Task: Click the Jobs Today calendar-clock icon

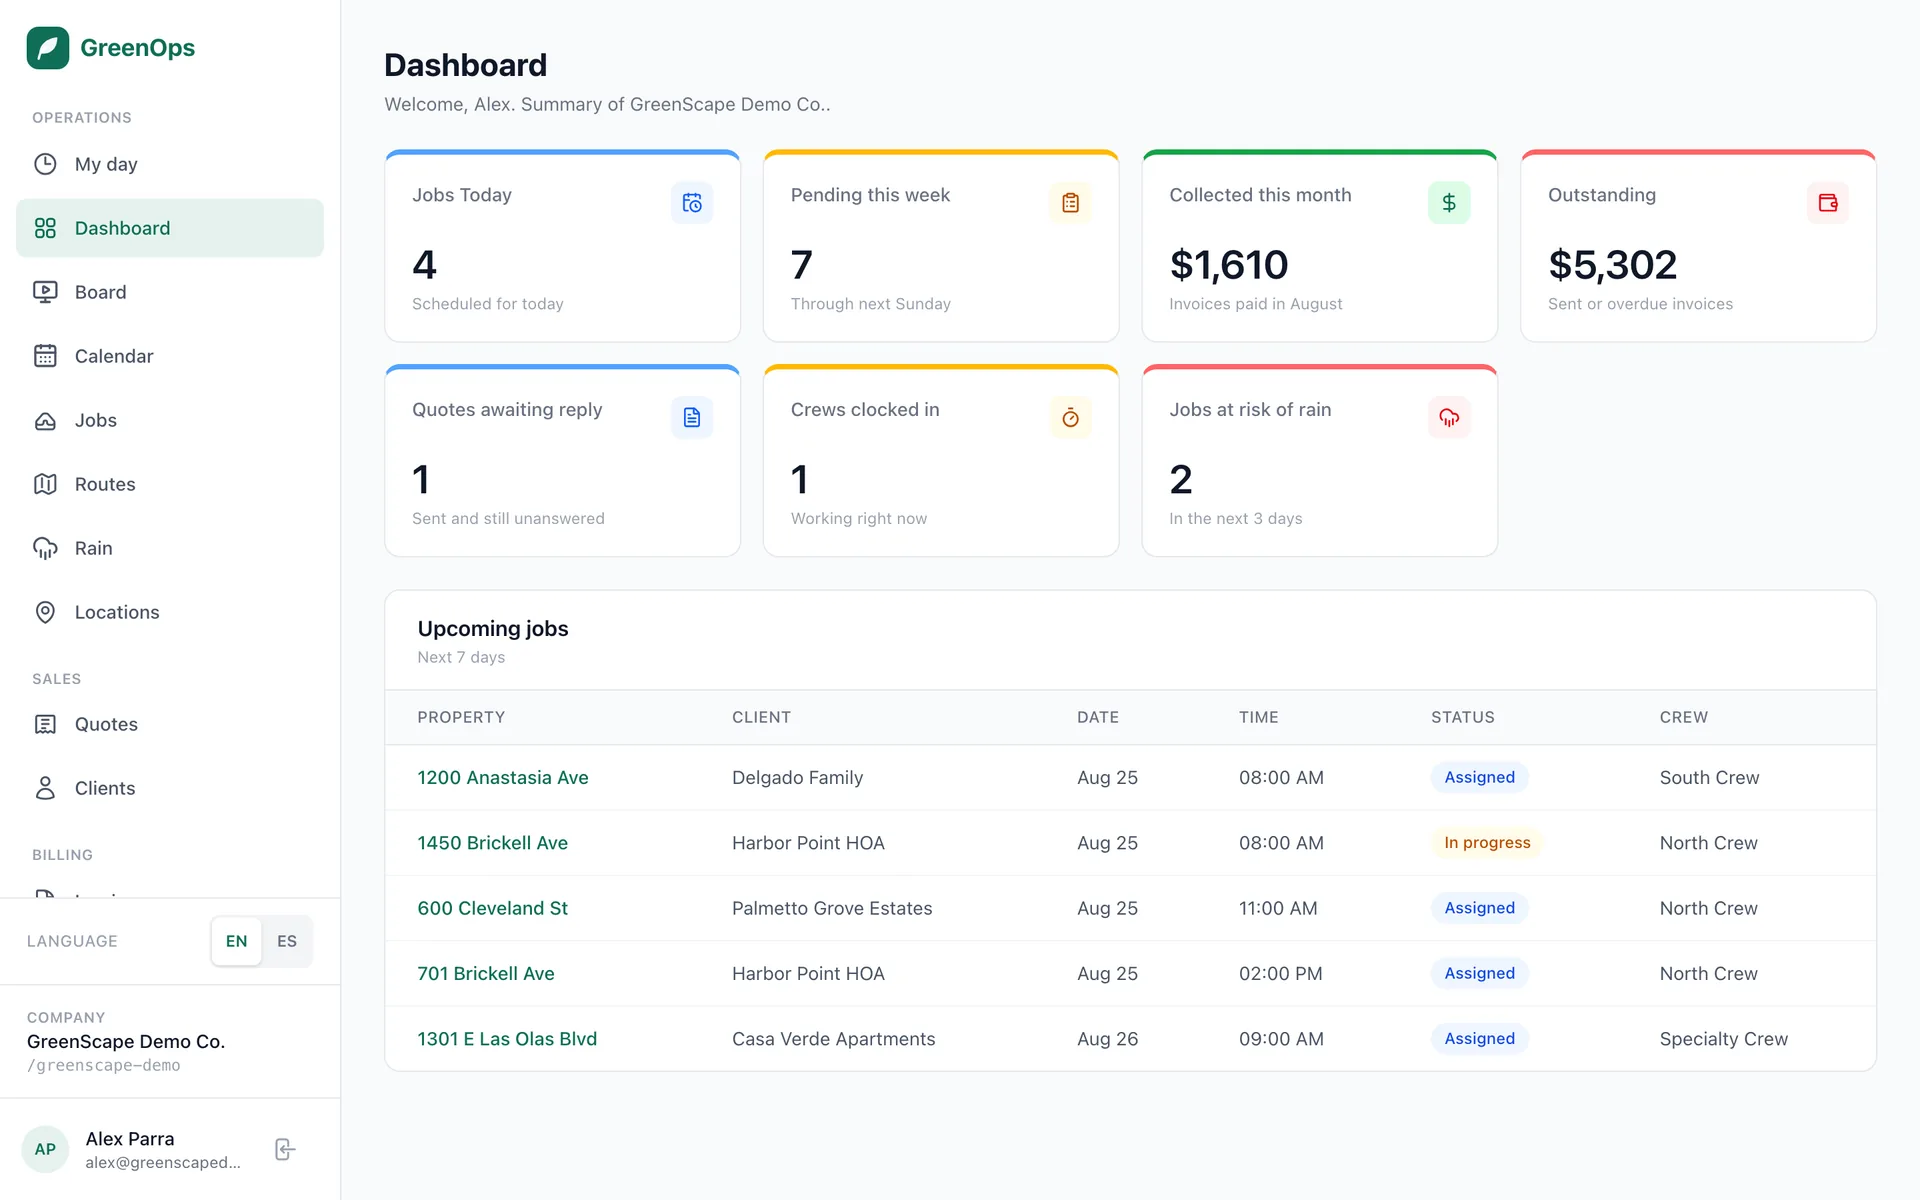Action: click(692, 203)
